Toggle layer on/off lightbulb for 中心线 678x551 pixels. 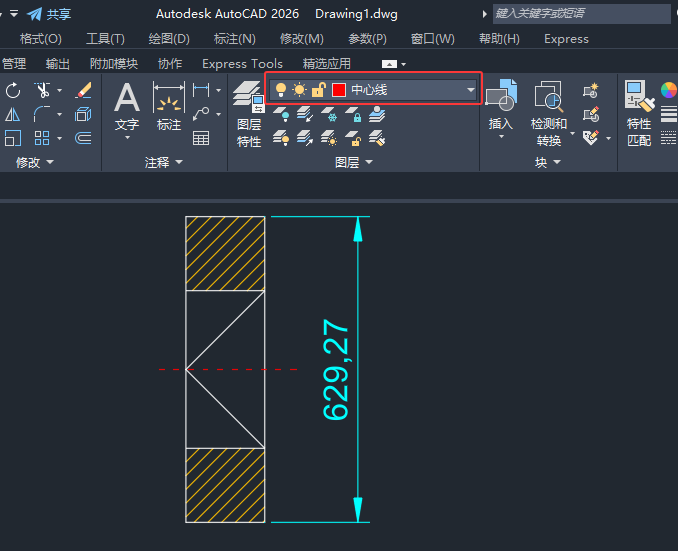[x=281, y=90]
